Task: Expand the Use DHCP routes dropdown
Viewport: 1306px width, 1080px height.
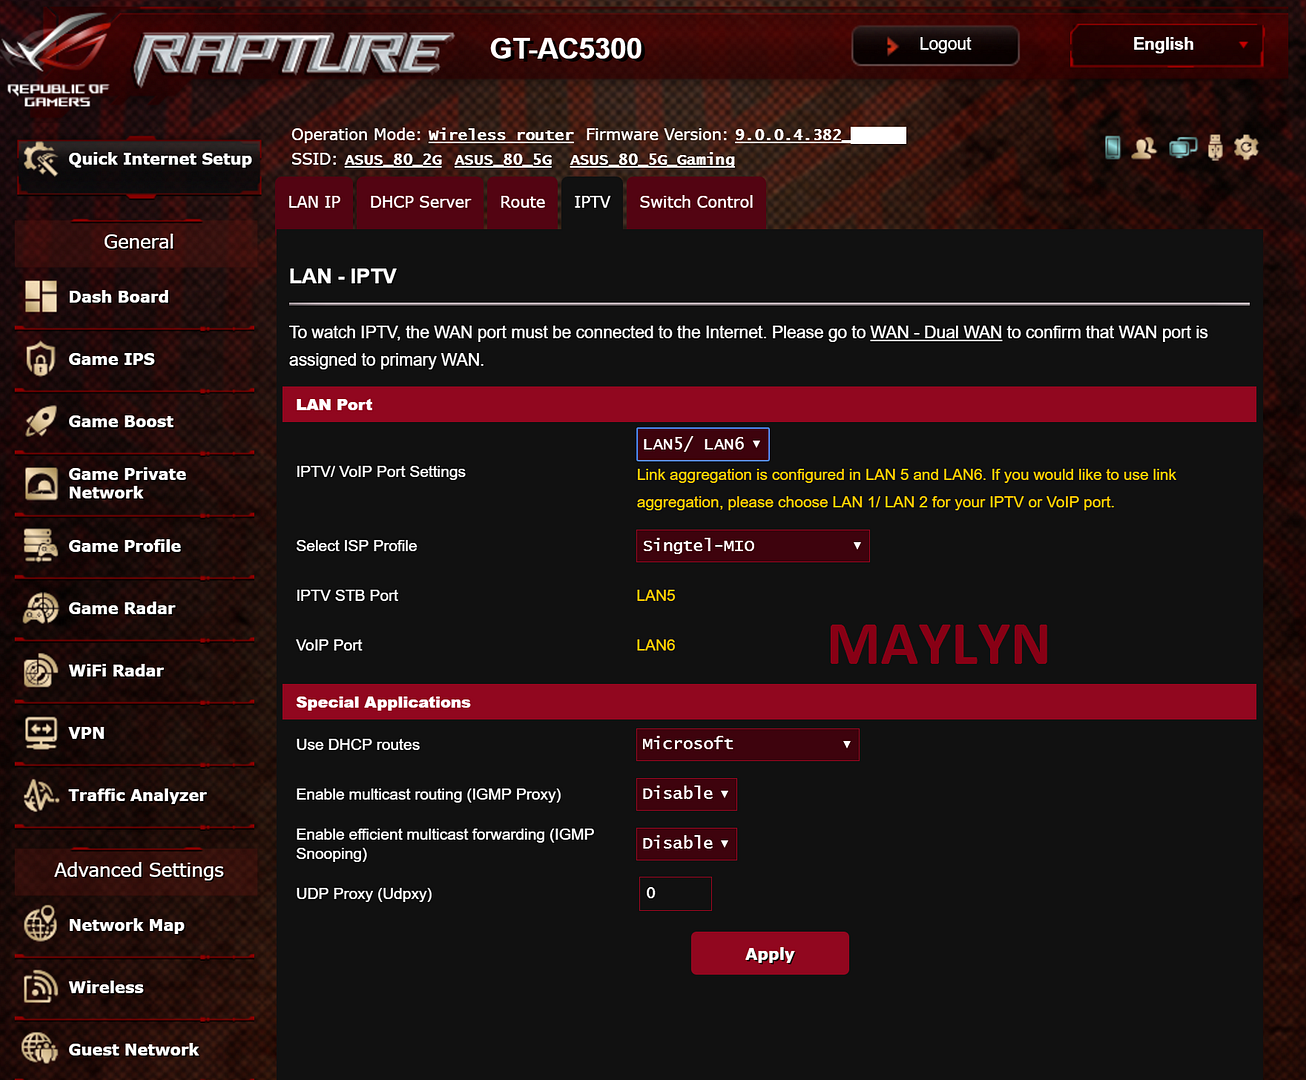Action: tap(747, 744)
